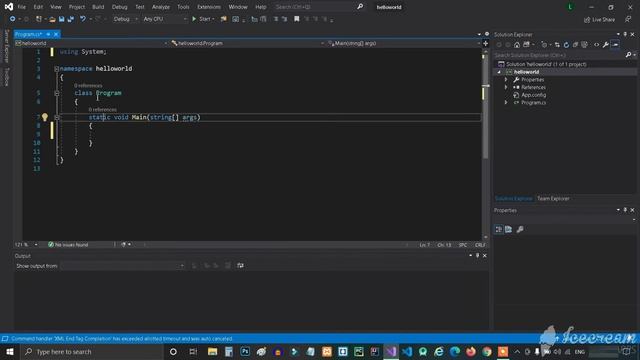Collapse the namespace helloworld code block
Viewport: 640px width, 360px height.
(x=56, y=69)
